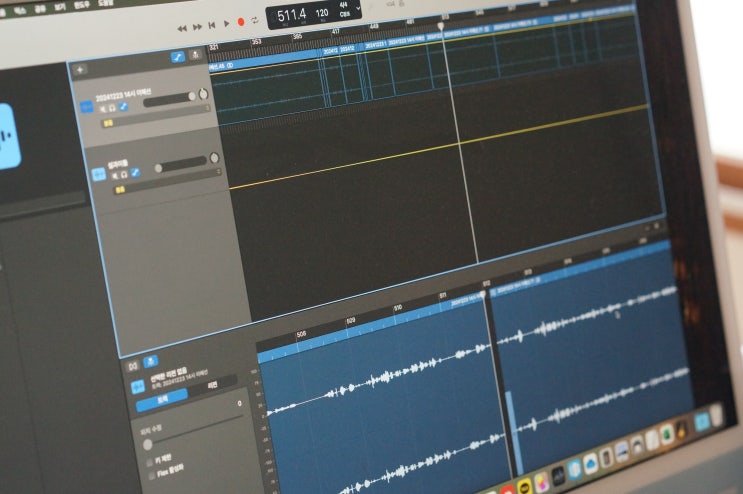Toggle the blue Show Automation header button
The height and width of the screenshot is (494, 743).
coord(178,57)
